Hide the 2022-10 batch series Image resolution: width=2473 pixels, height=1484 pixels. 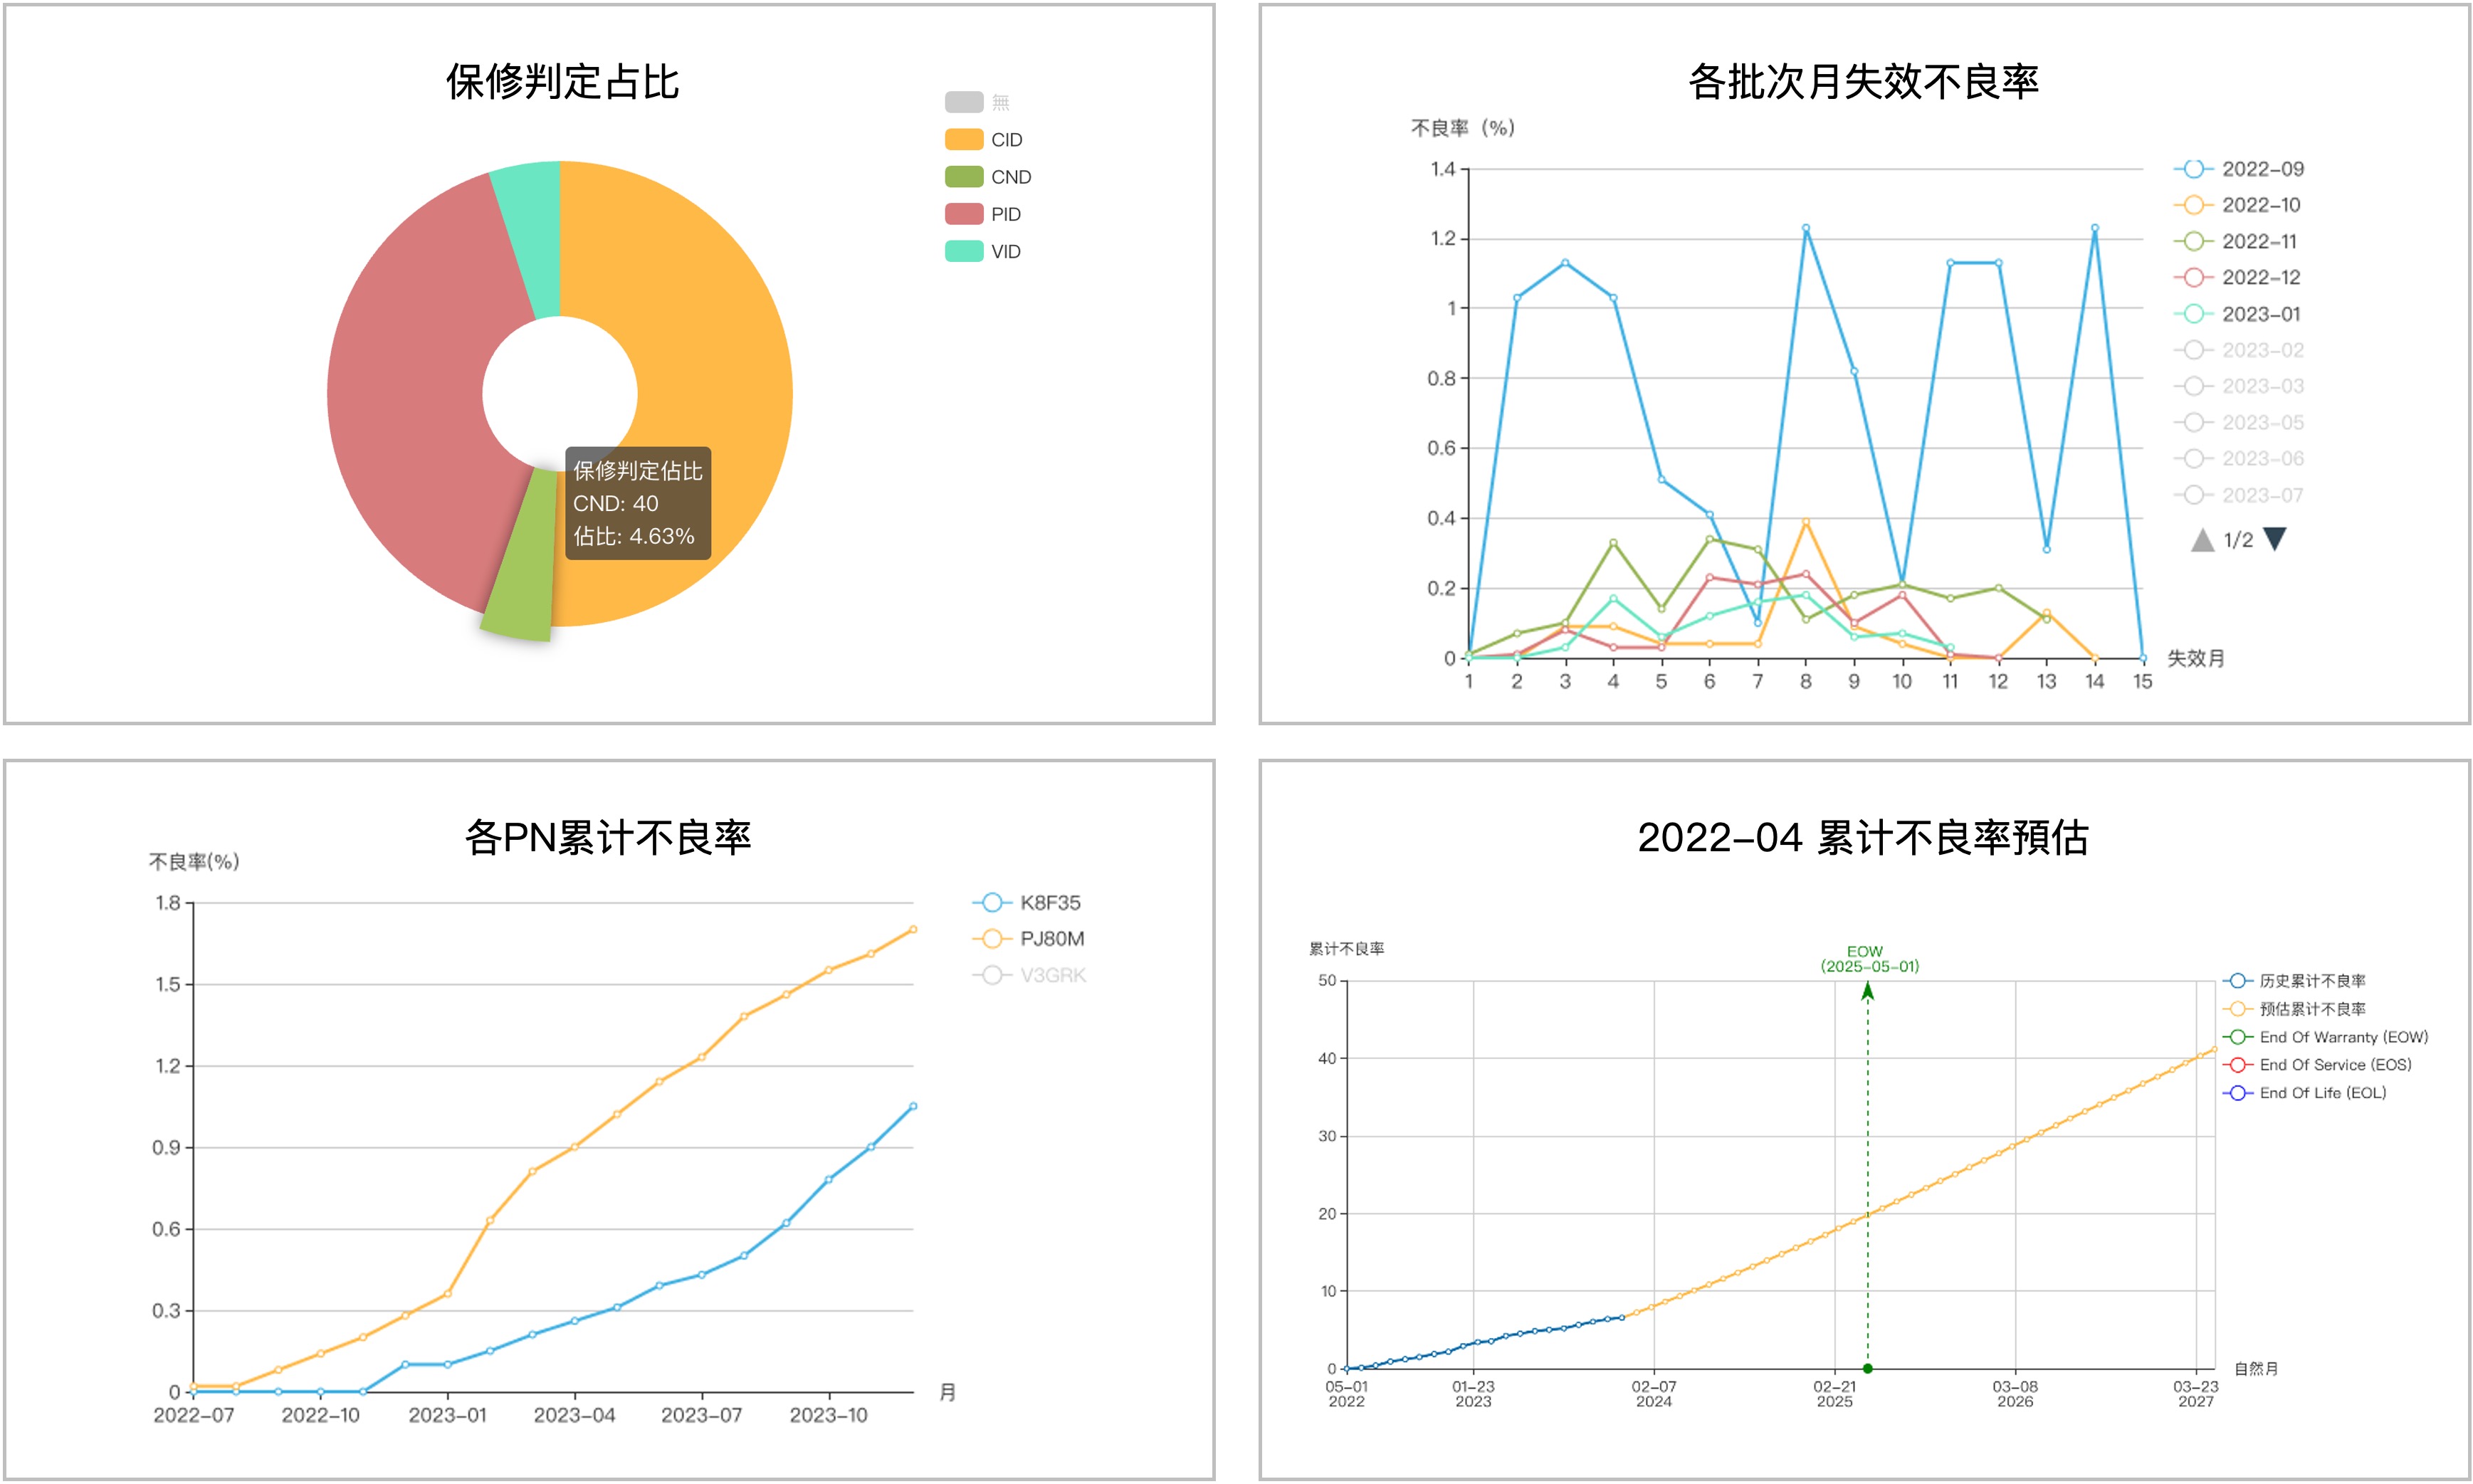(x=2236, y=205)
